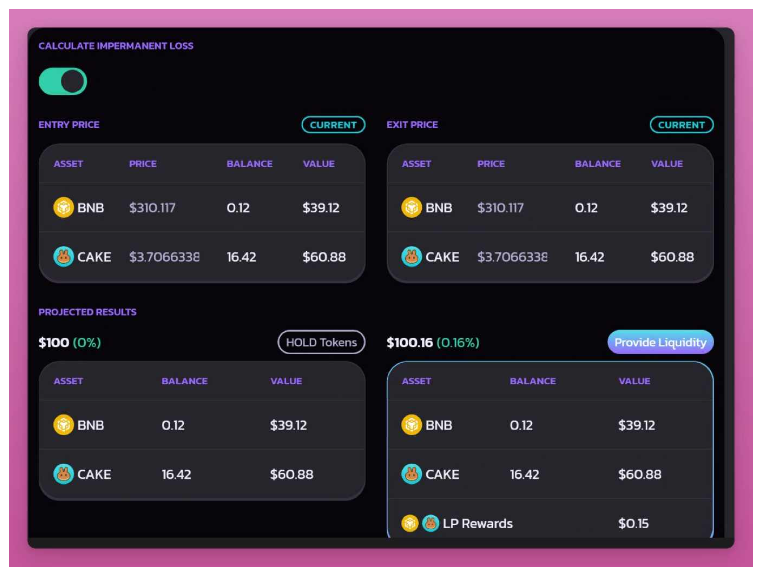Edit the BNB exit price $310.117 field
This screenshot has height=572, width=758.
click(x=500, y=208)
